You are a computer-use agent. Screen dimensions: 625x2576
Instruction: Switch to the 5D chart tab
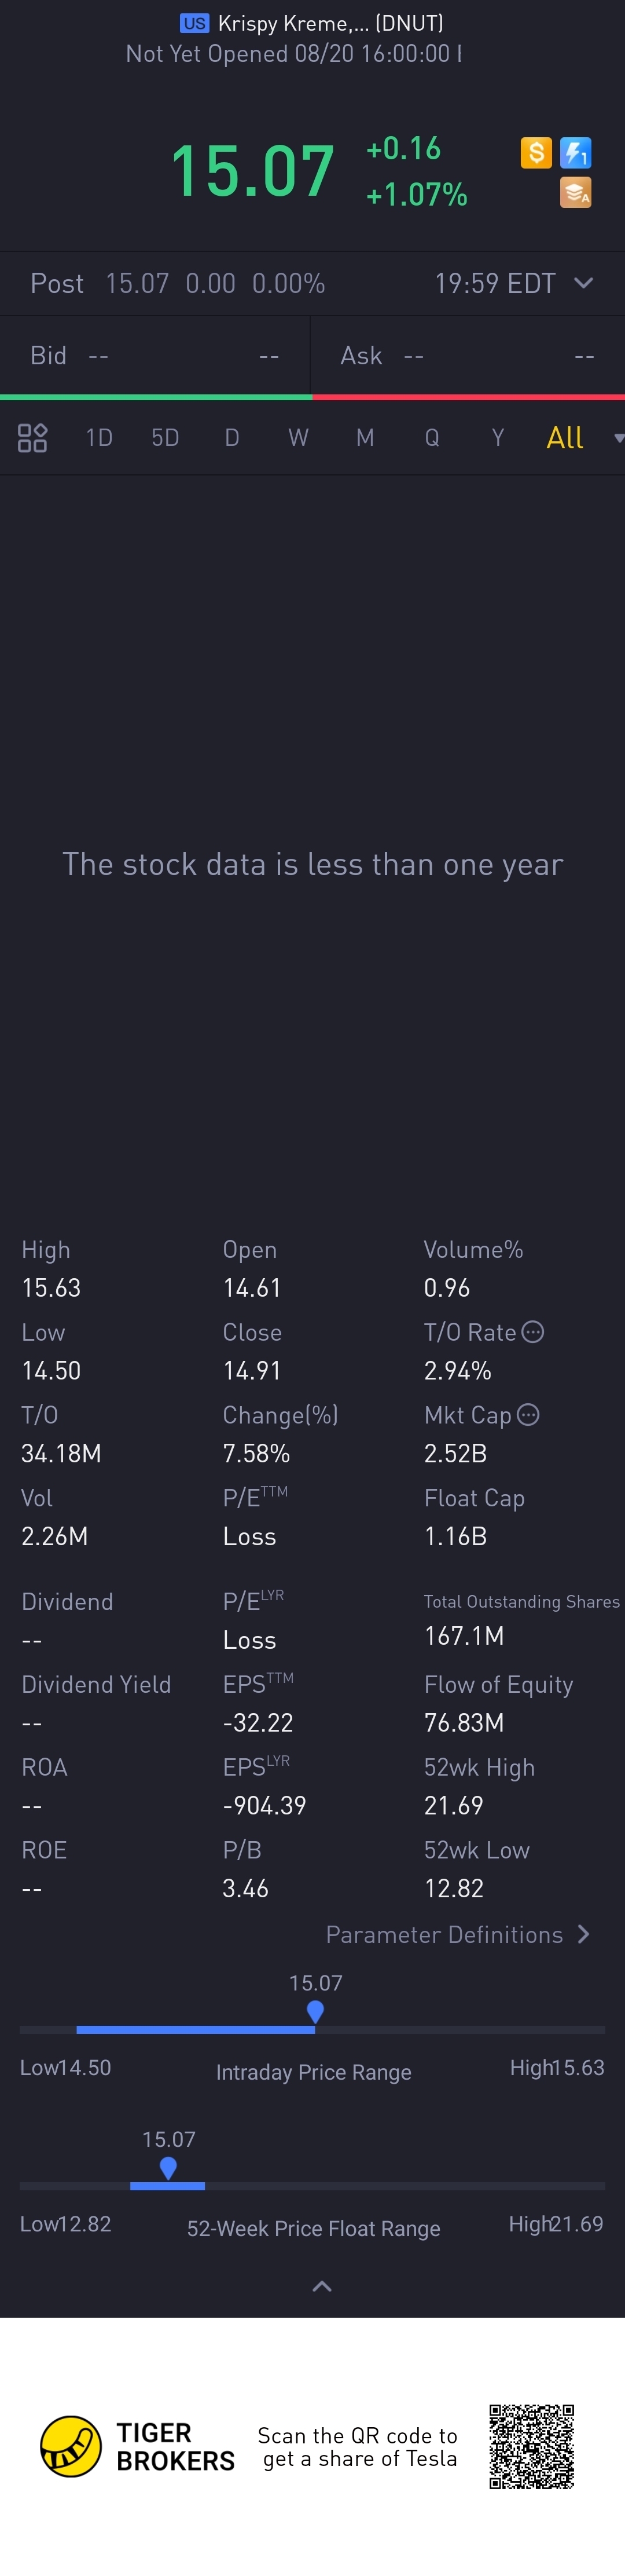tap(165, 438)
